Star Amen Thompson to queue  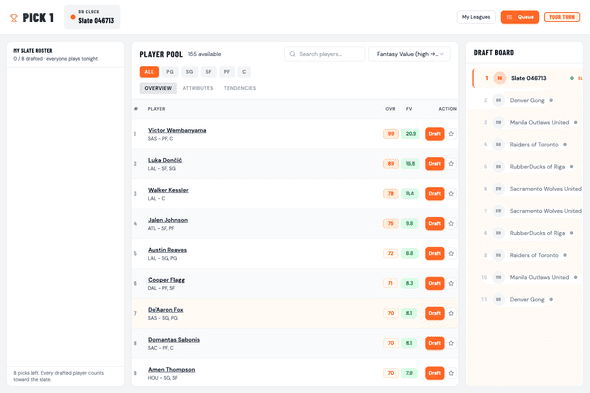click(x=451, y=373)
